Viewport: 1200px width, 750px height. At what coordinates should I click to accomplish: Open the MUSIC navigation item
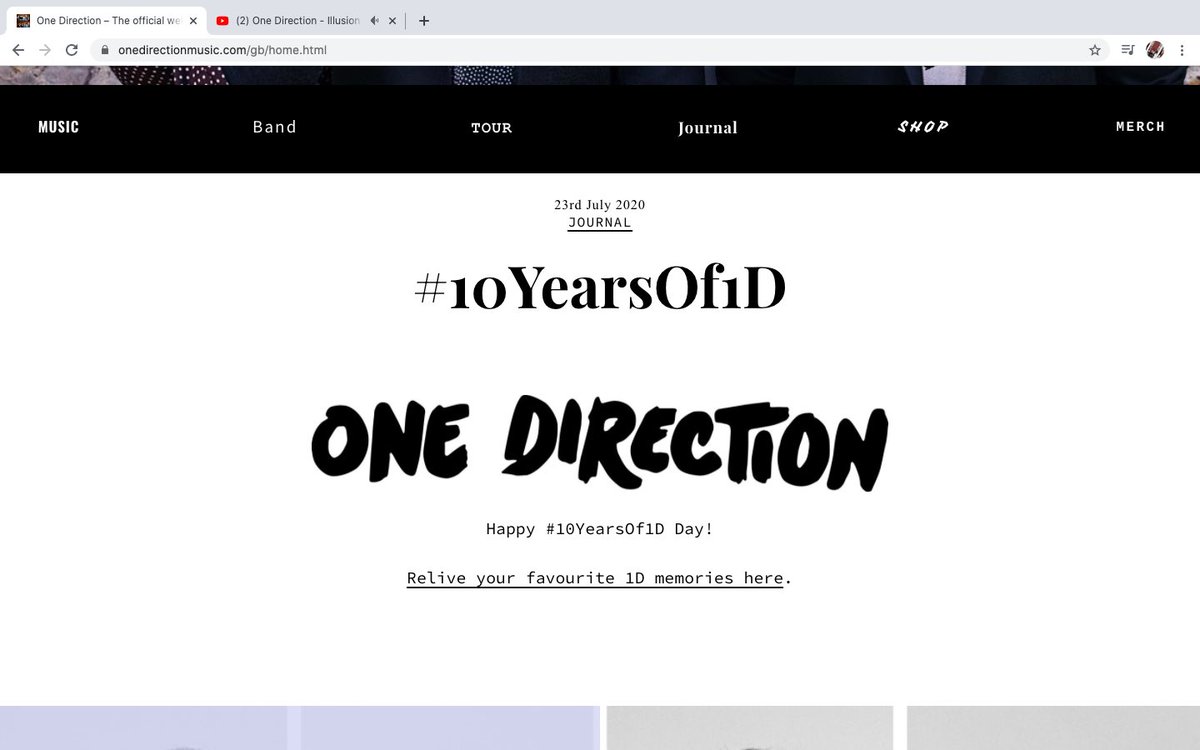pyautogui.click(x=58, y=127)
